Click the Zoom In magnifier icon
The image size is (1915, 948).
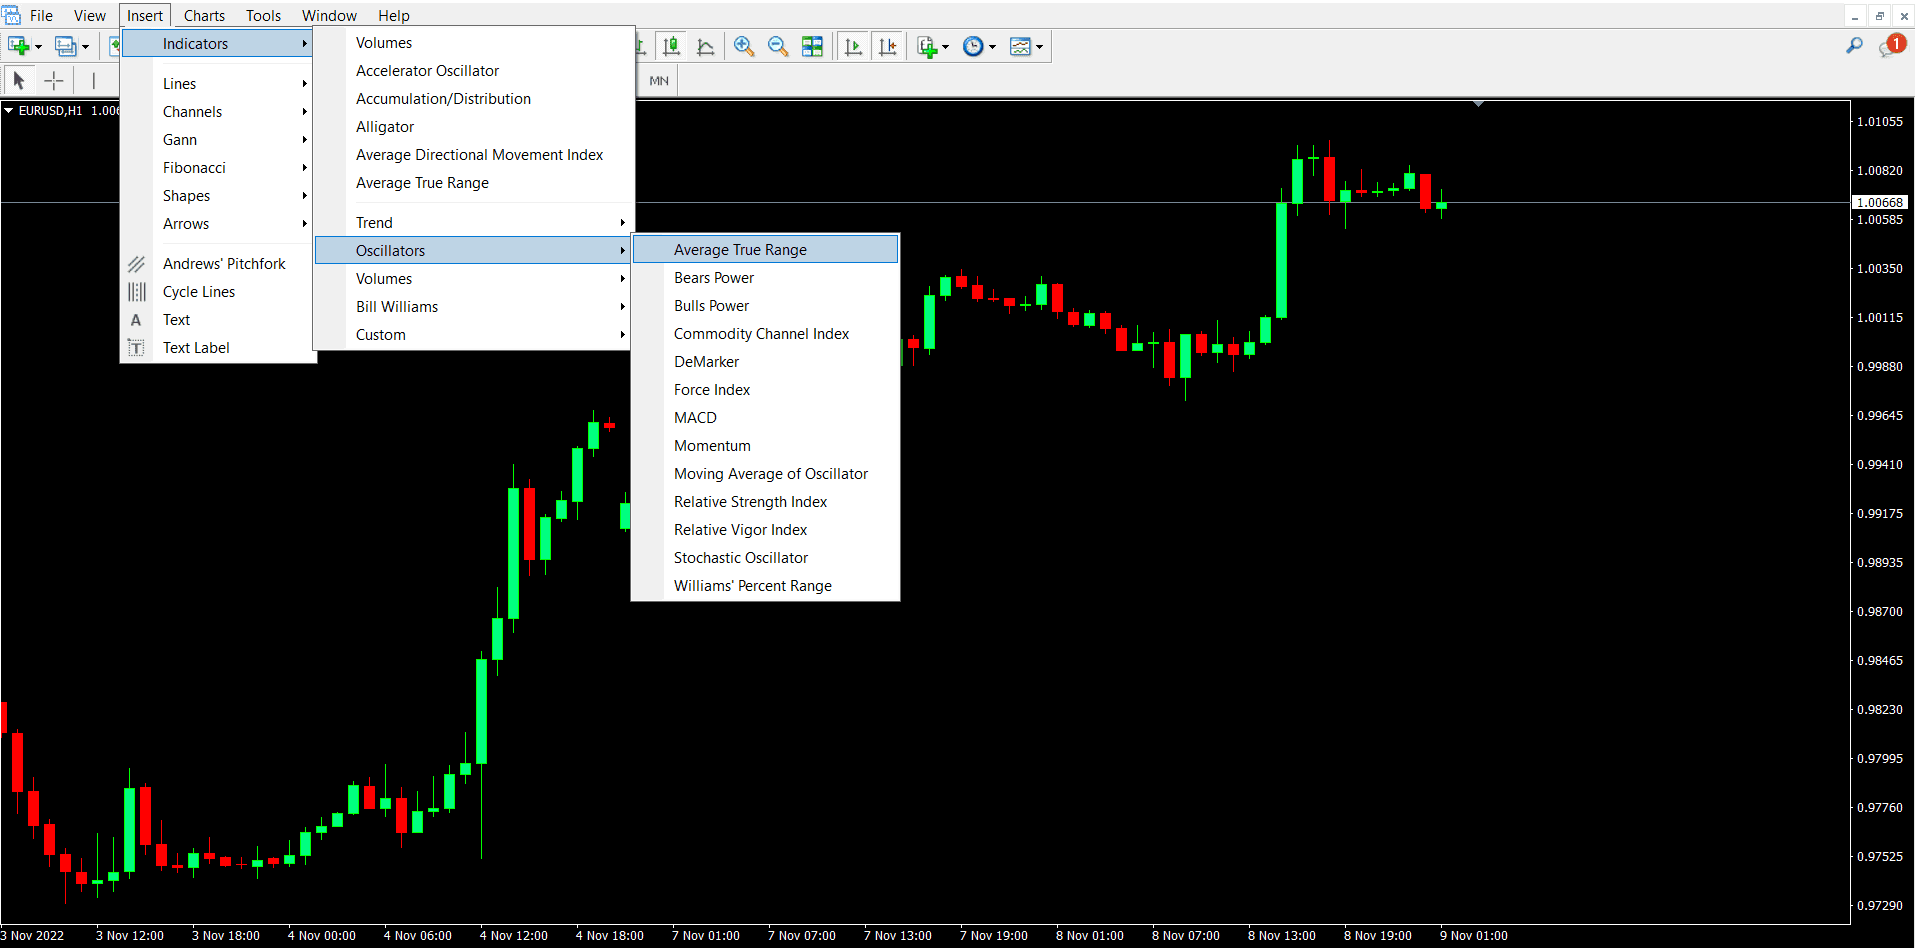(x=744, y=46)
